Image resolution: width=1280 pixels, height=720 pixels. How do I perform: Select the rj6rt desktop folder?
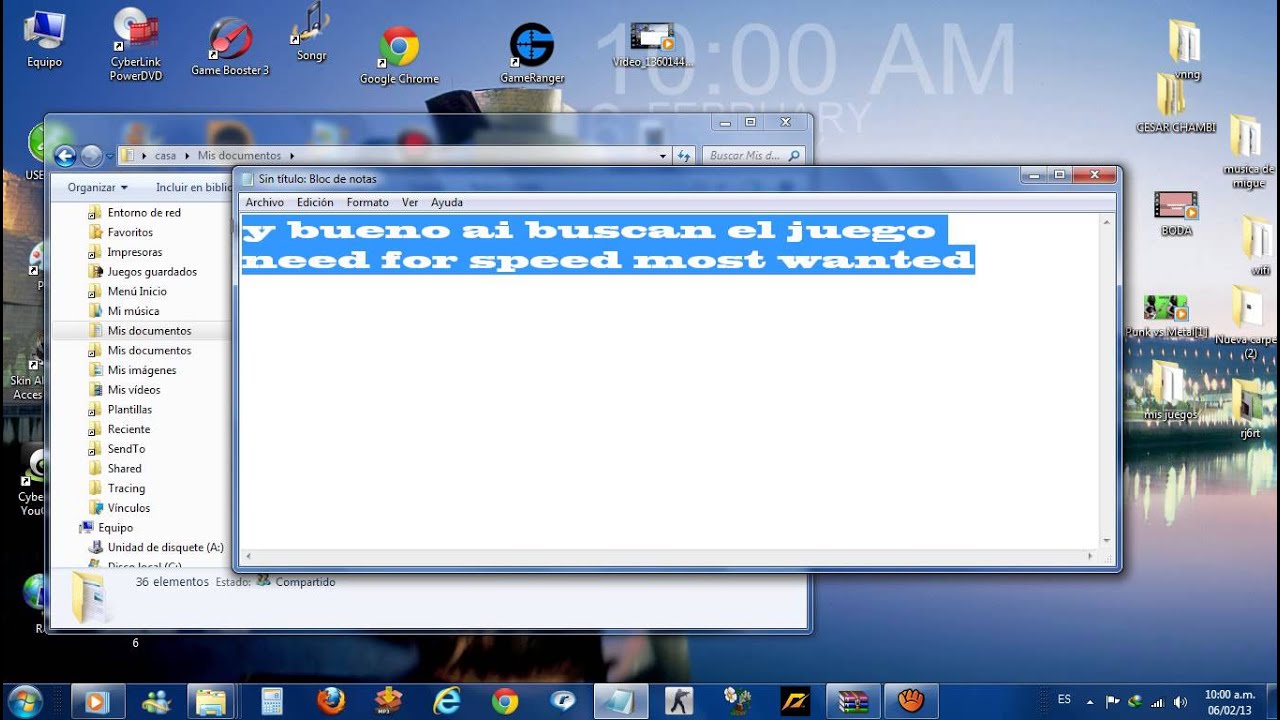pos(1250,409)
